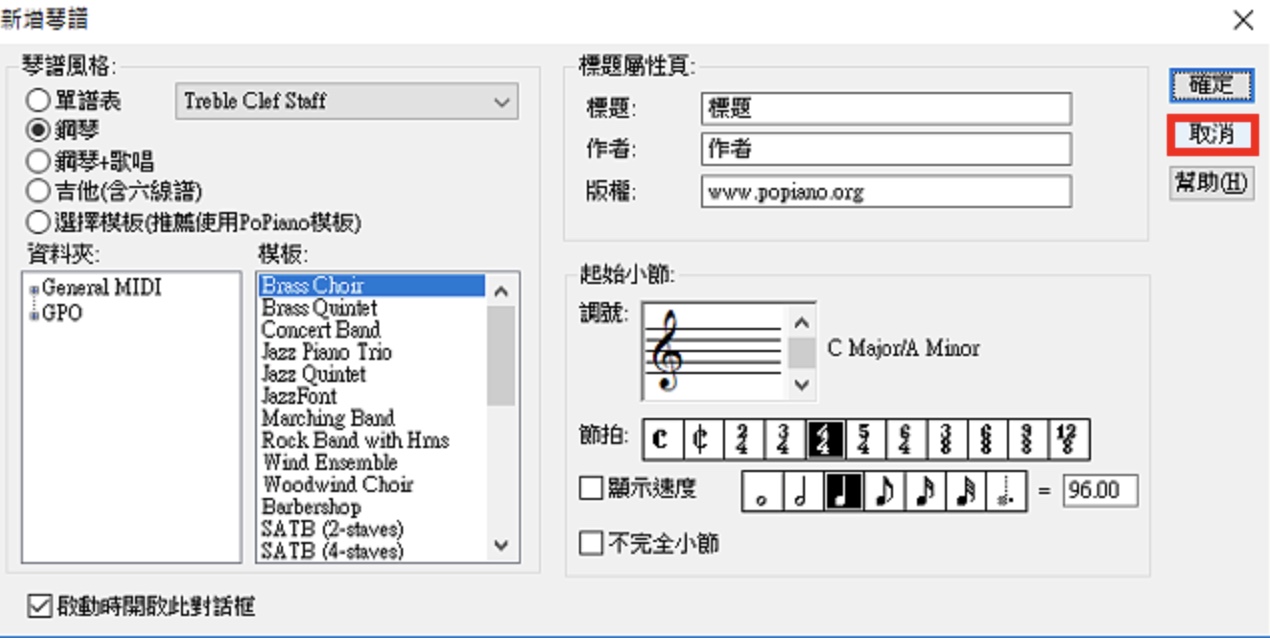1270x644 pixels.
Task: Select the 3/8 time signature
Action: [x=947, y=439]
